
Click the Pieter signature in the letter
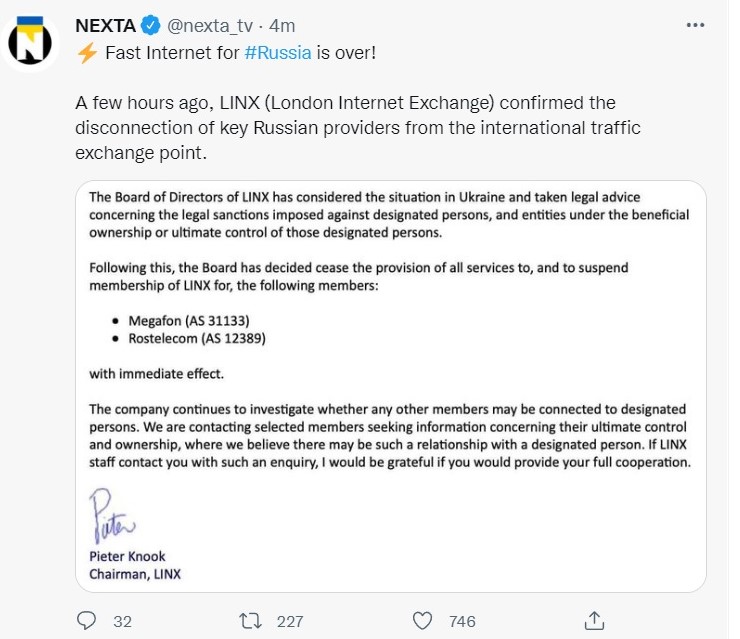point(111,516)
